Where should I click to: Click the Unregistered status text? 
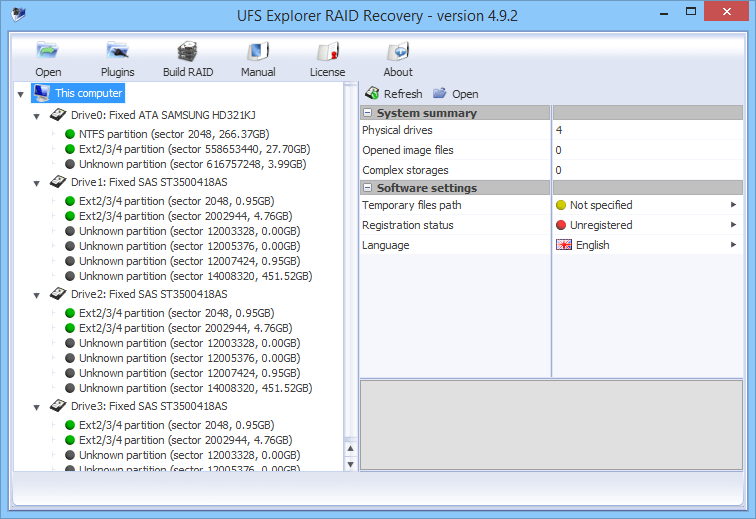(601, 225)
